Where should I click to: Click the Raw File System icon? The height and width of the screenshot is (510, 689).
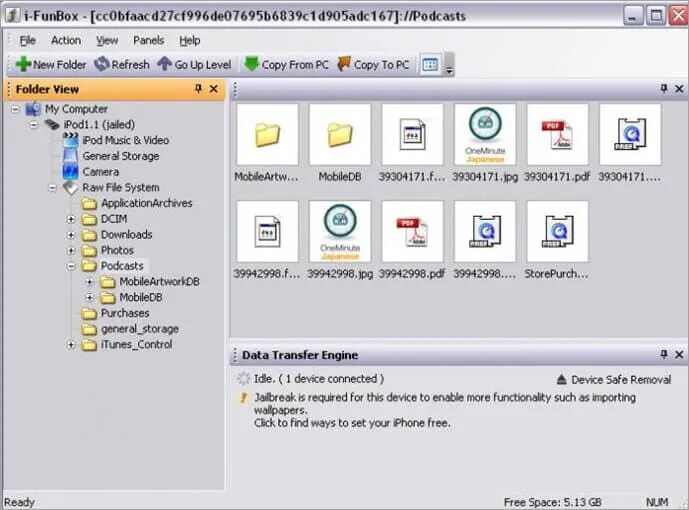point(70,188)
